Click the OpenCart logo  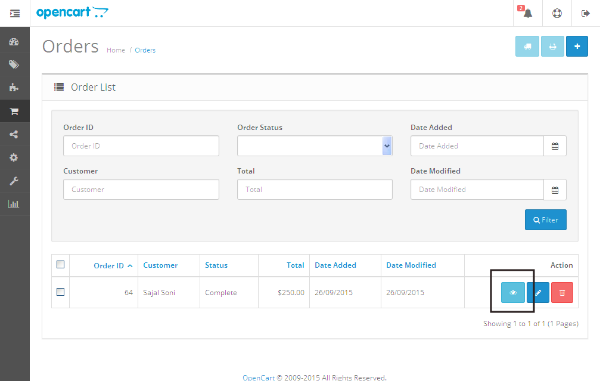tap(72, 13)
